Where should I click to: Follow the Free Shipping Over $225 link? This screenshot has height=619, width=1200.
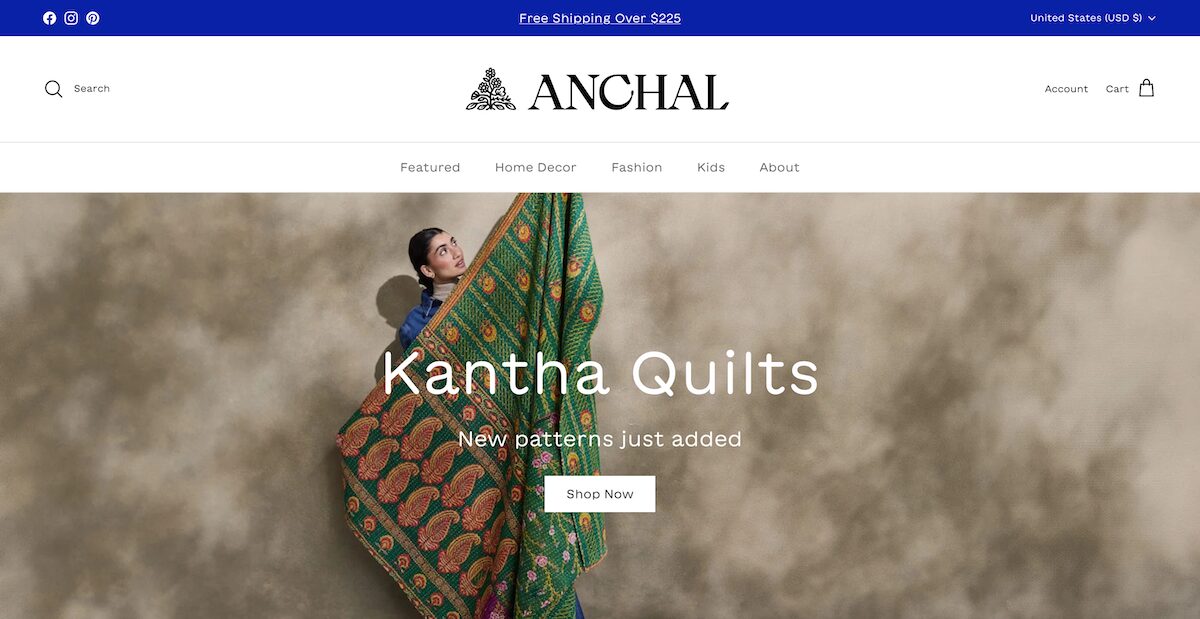[600, 18]
